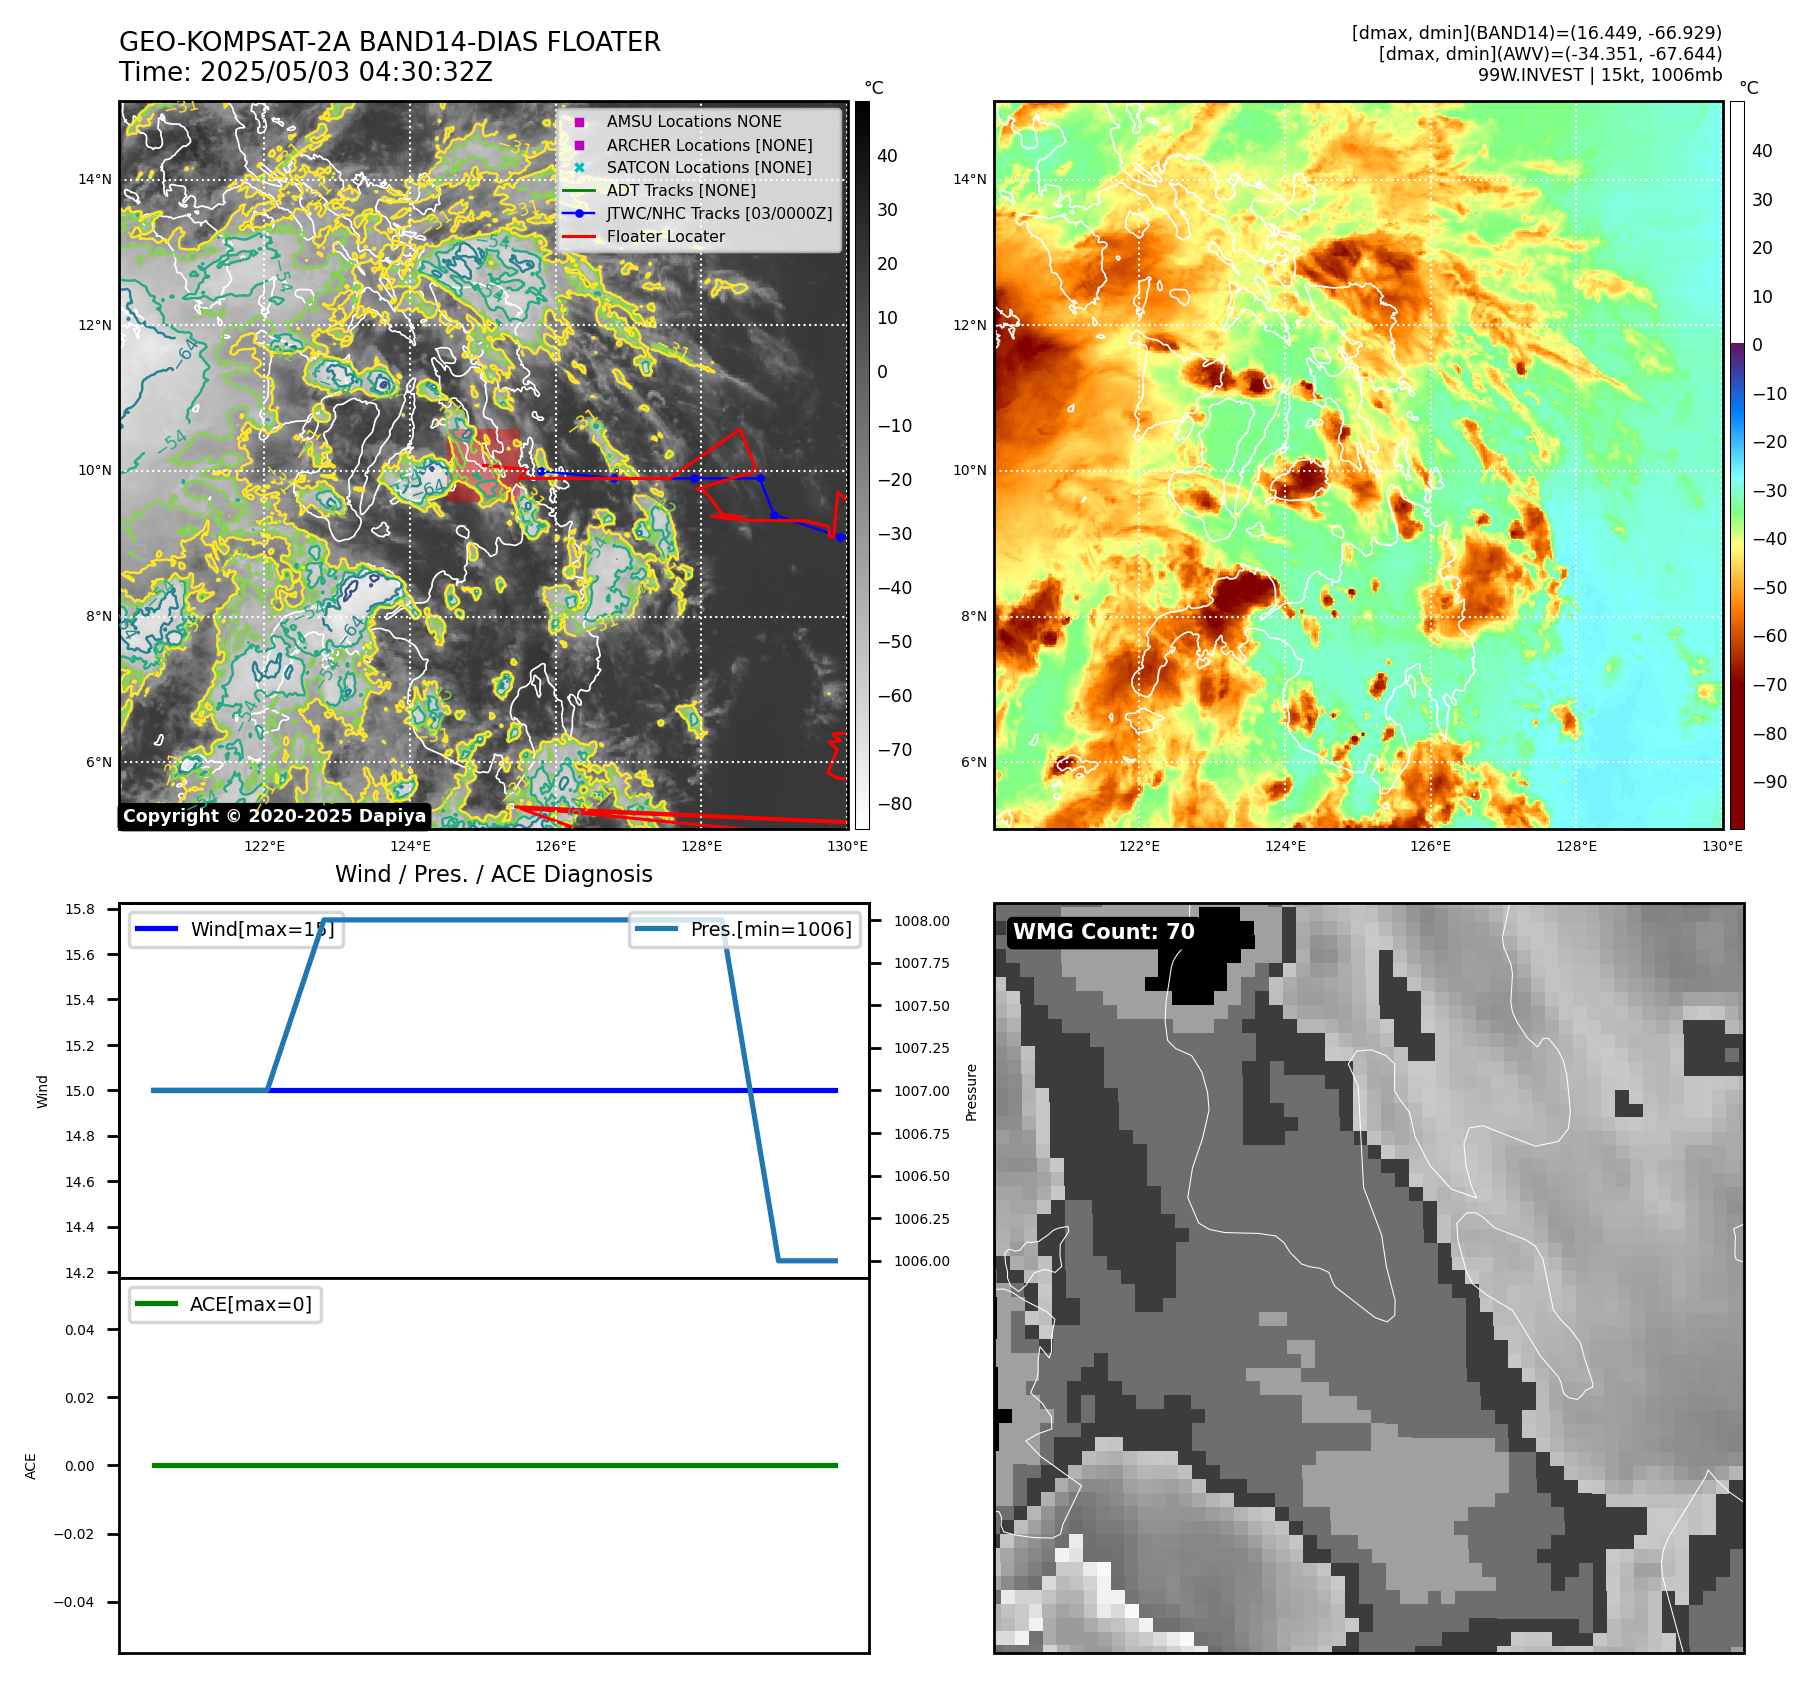Image resolution: width=1813 pixels, height=1690 pixels.
Task: Click the °C unit above the grayscale colorbar
Action: coord(874,88)
